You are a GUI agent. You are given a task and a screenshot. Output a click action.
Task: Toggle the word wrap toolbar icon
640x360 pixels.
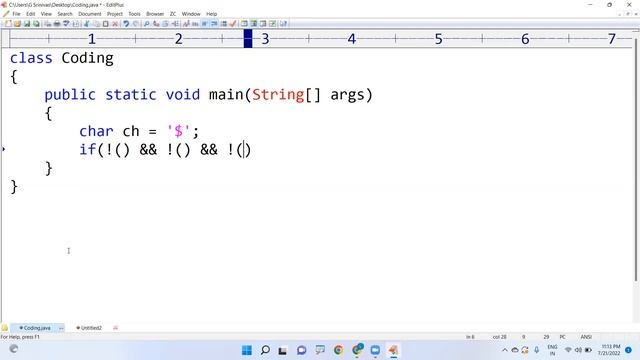click(204, 24)
